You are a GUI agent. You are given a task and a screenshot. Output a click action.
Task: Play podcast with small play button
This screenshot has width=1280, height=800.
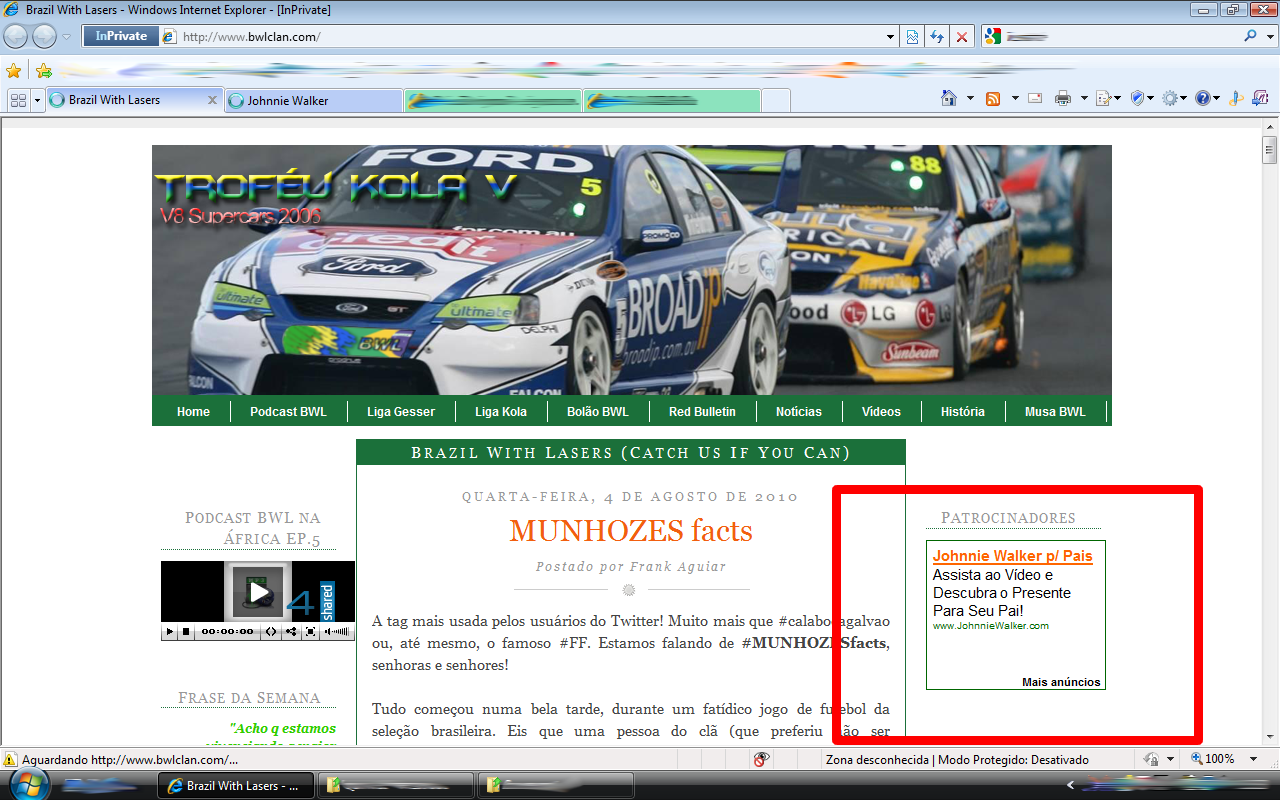169,632
